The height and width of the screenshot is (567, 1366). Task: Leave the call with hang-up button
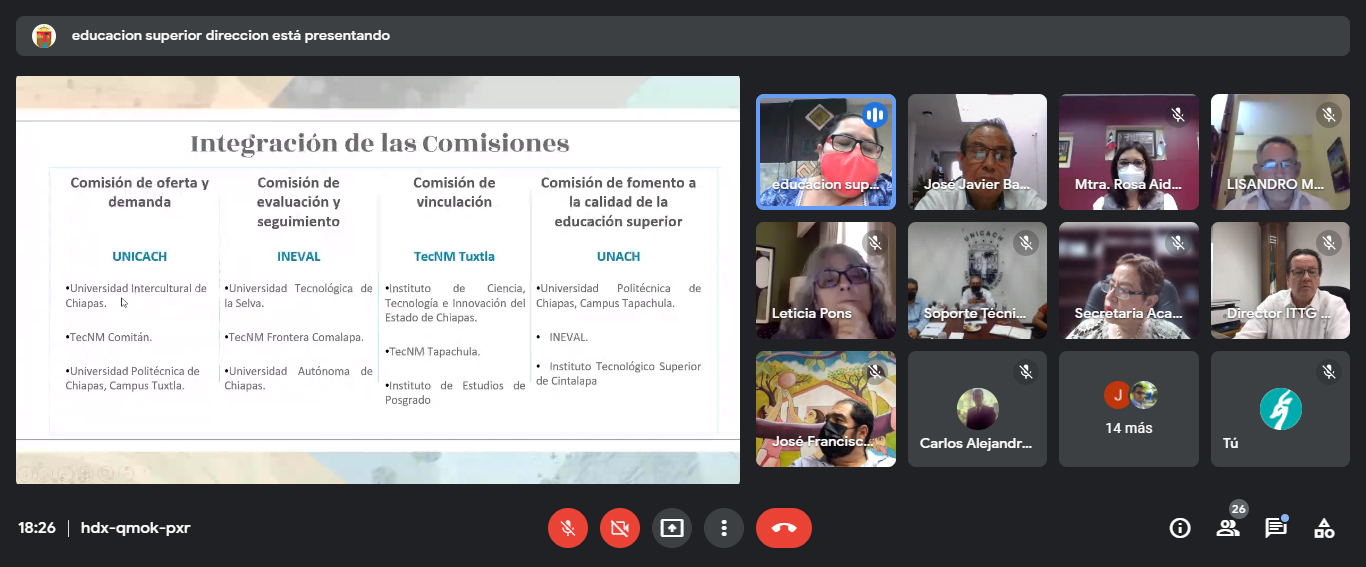coord(784,528)
